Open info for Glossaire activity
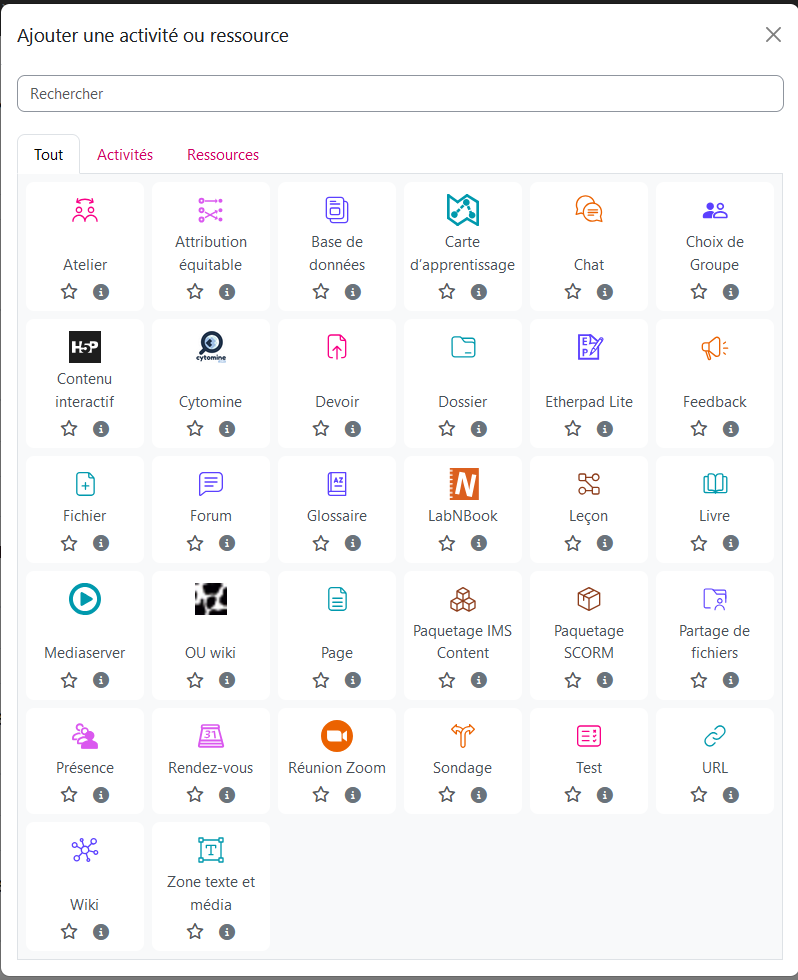This screenshot has height=980, width=798. [x=353, y=543]
